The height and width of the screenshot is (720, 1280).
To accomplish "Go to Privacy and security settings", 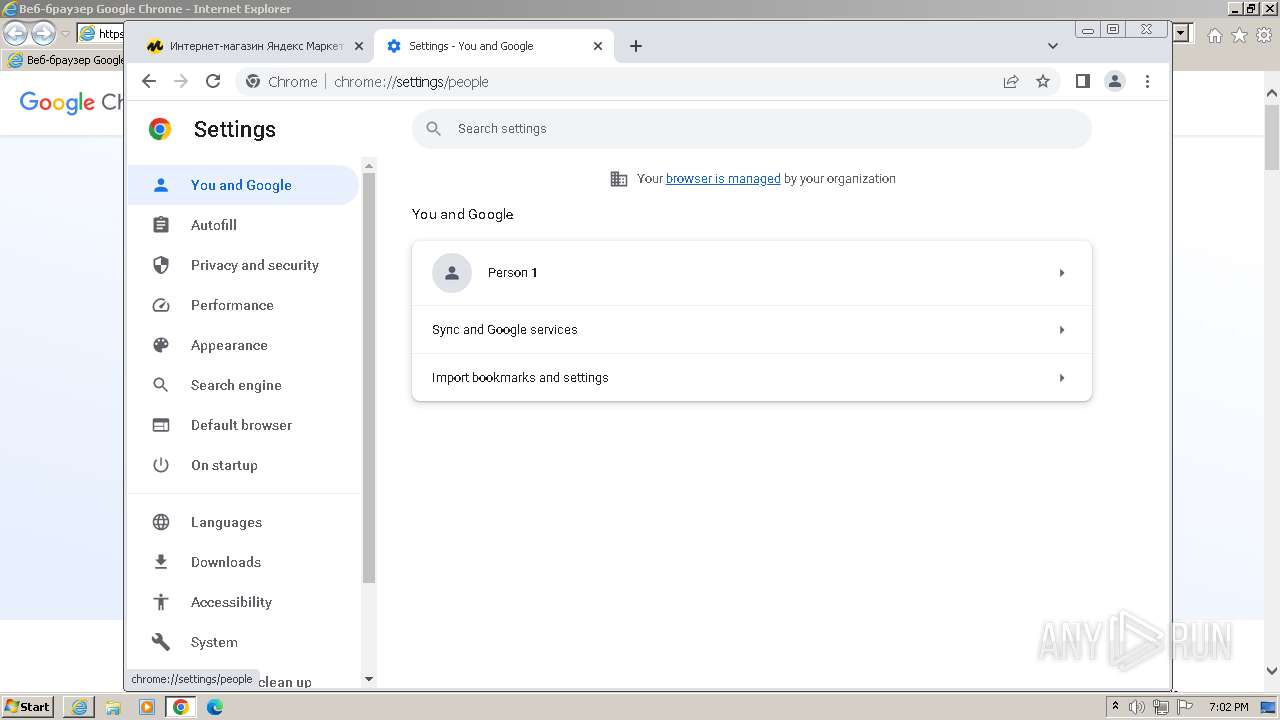I will click(x=255, y=265).
